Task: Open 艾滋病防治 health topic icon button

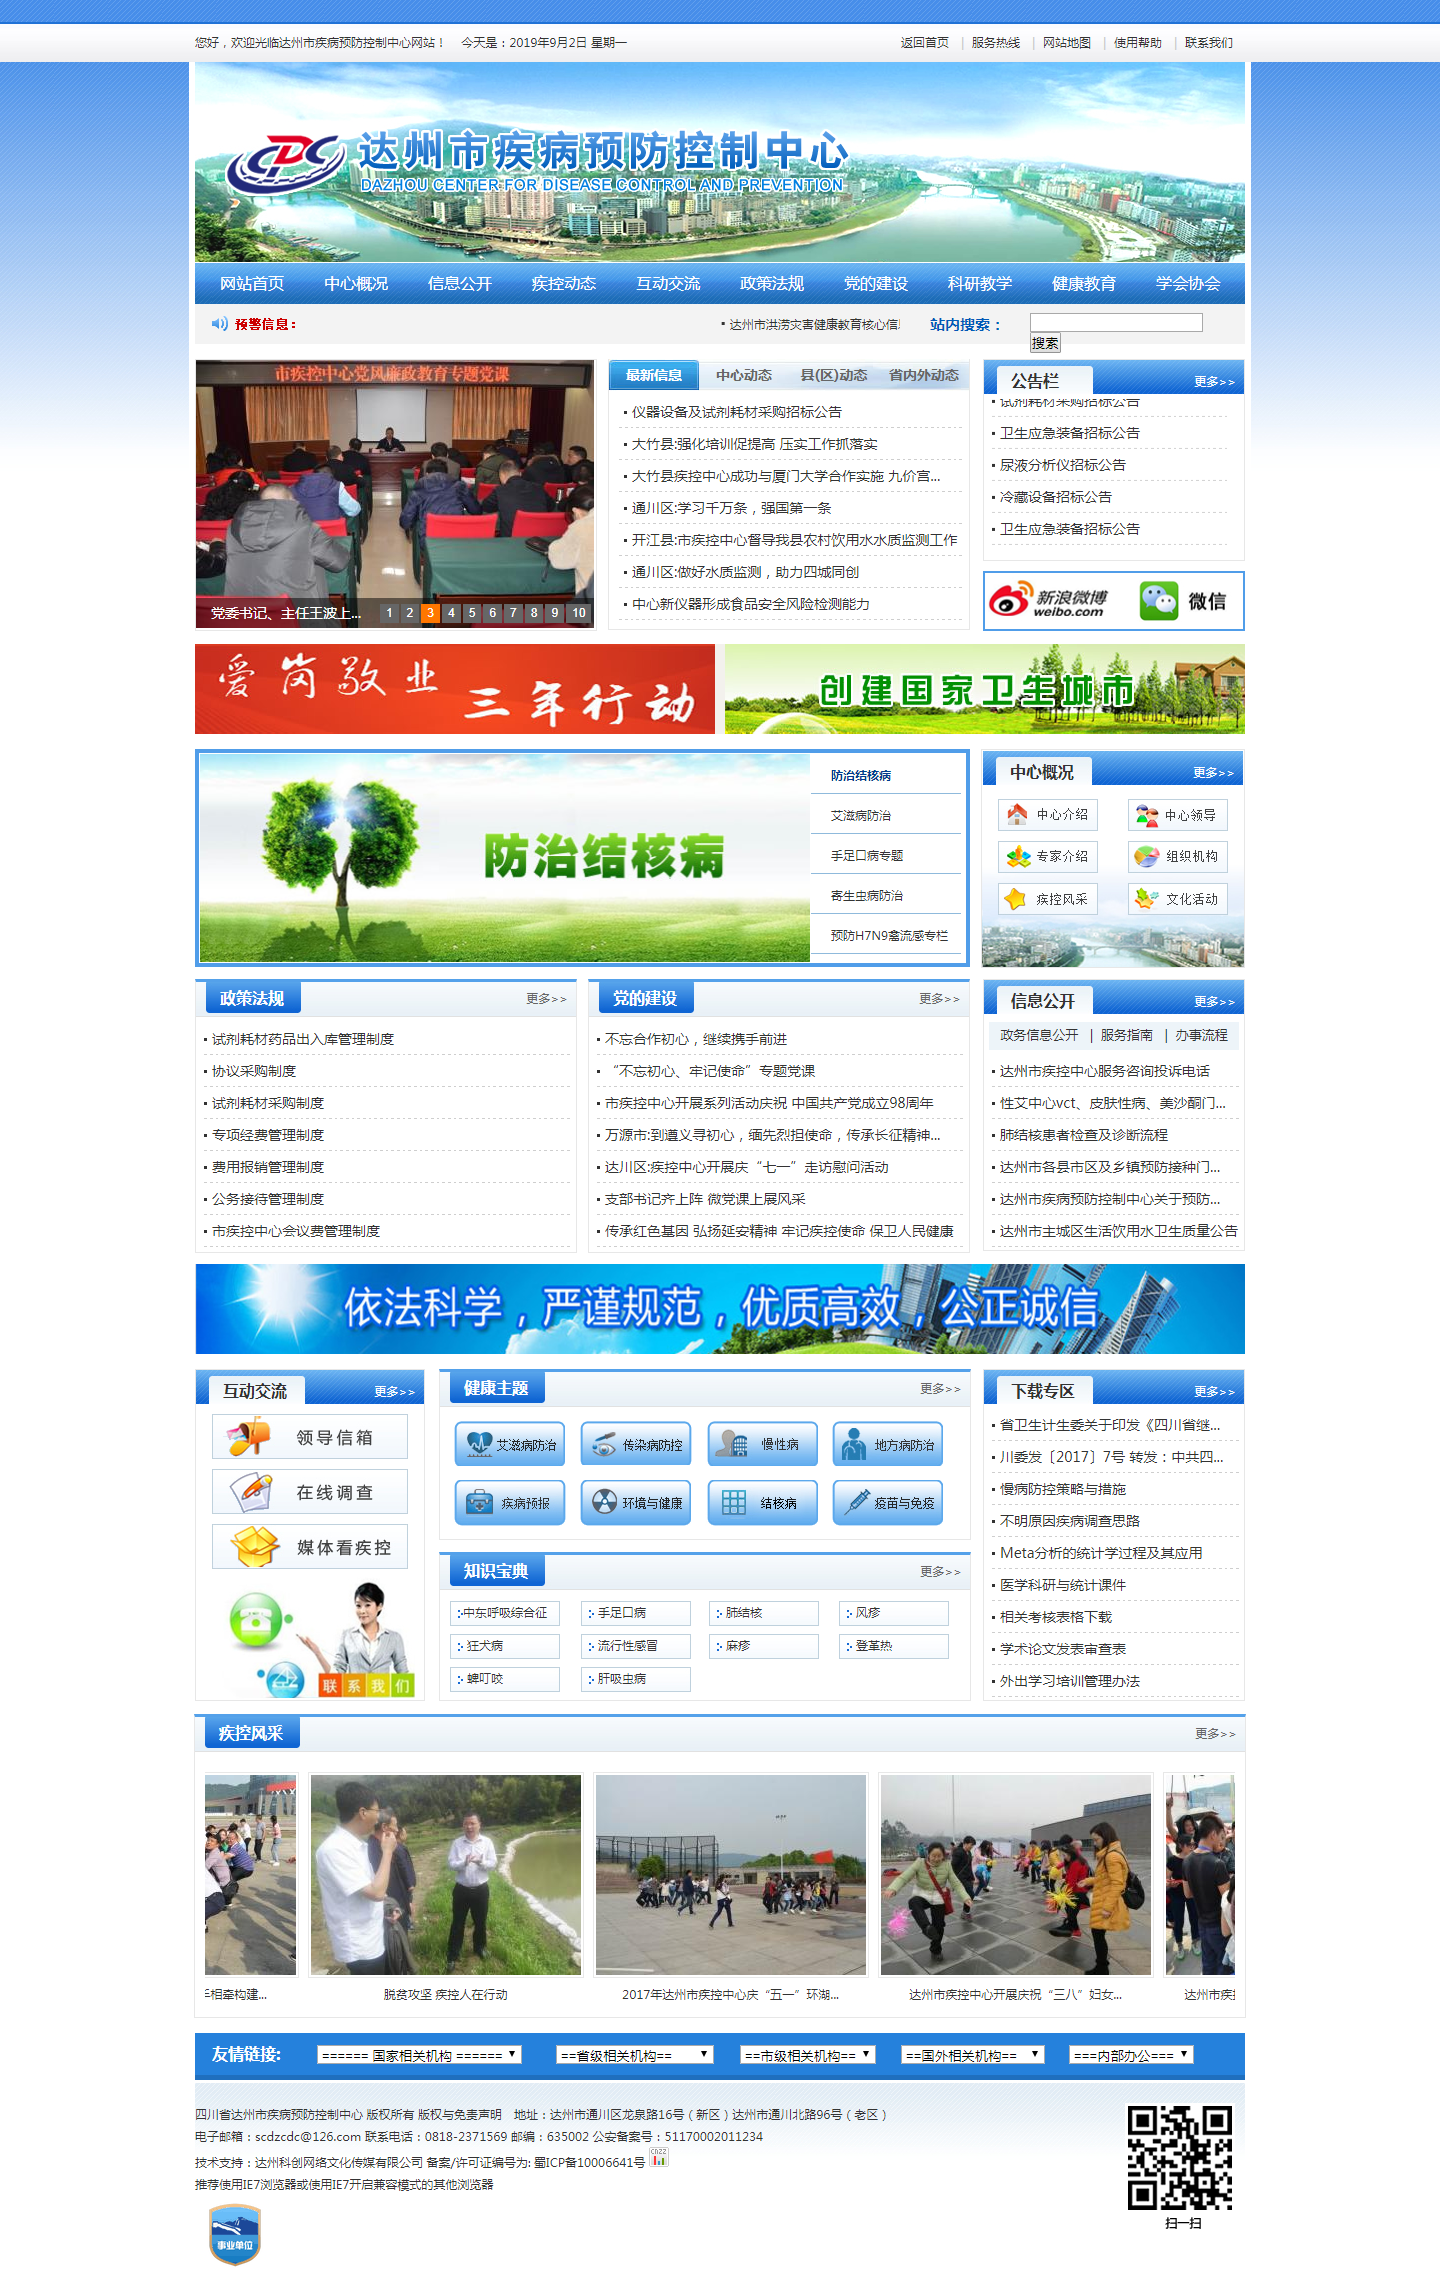Action: point(509,1445)
